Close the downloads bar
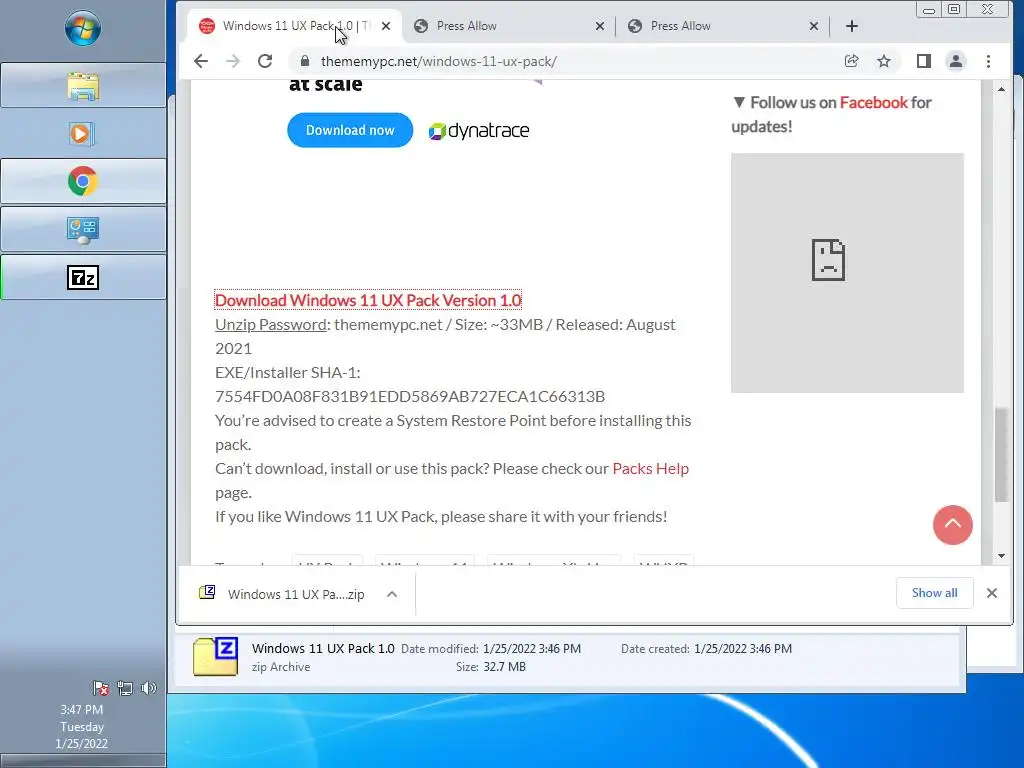The width and height of the screenshot is (1024, 768). (x=992, y=593)
